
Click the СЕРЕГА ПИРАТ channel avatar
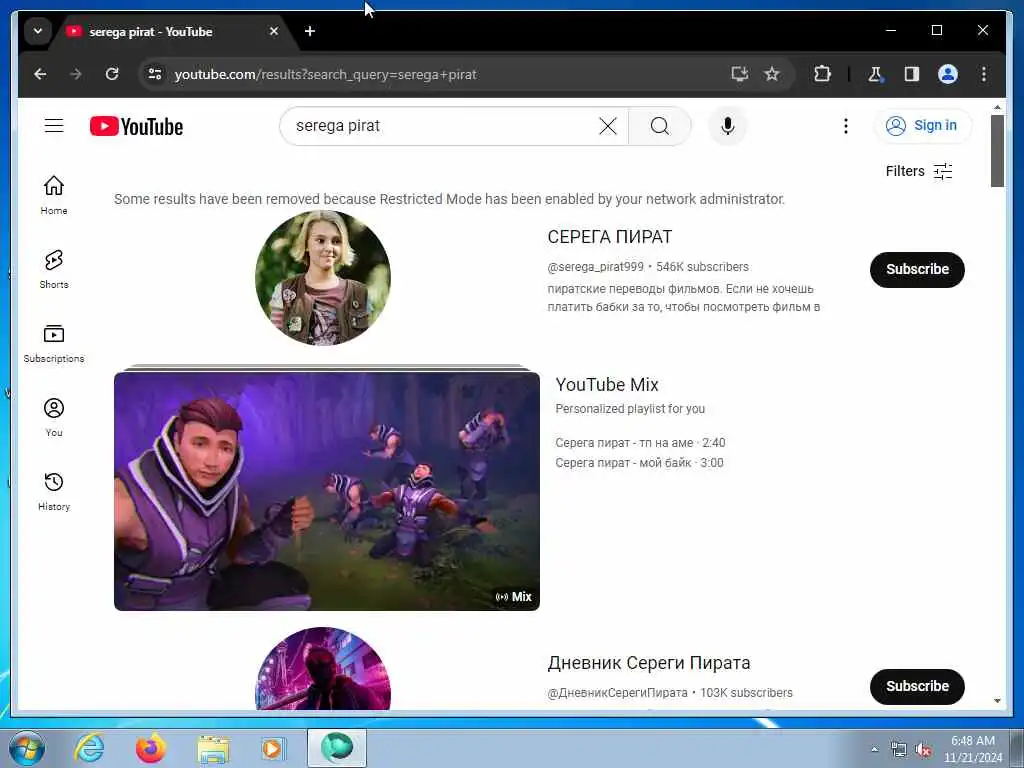(x=323, y=278)
